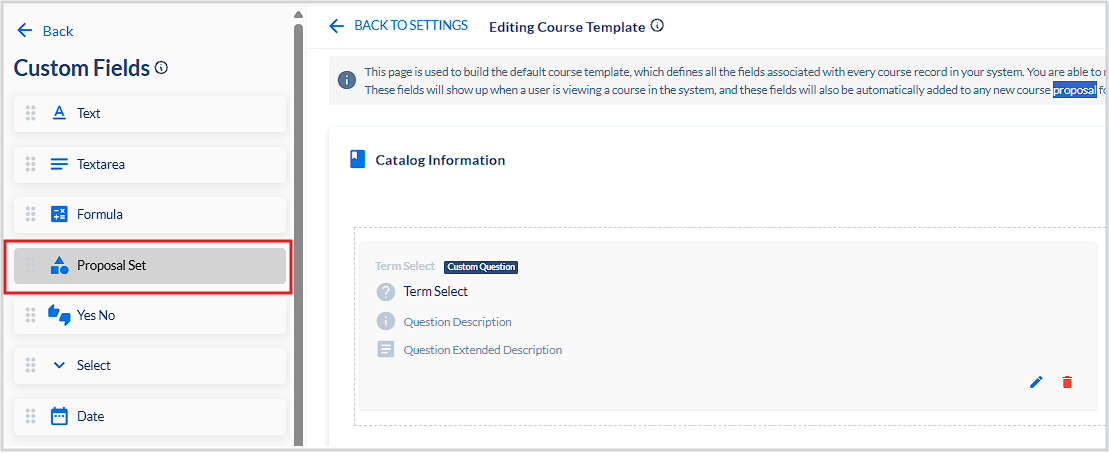Click the Custom Question badge
The image size is (1109, 453).
coord(481,267)
